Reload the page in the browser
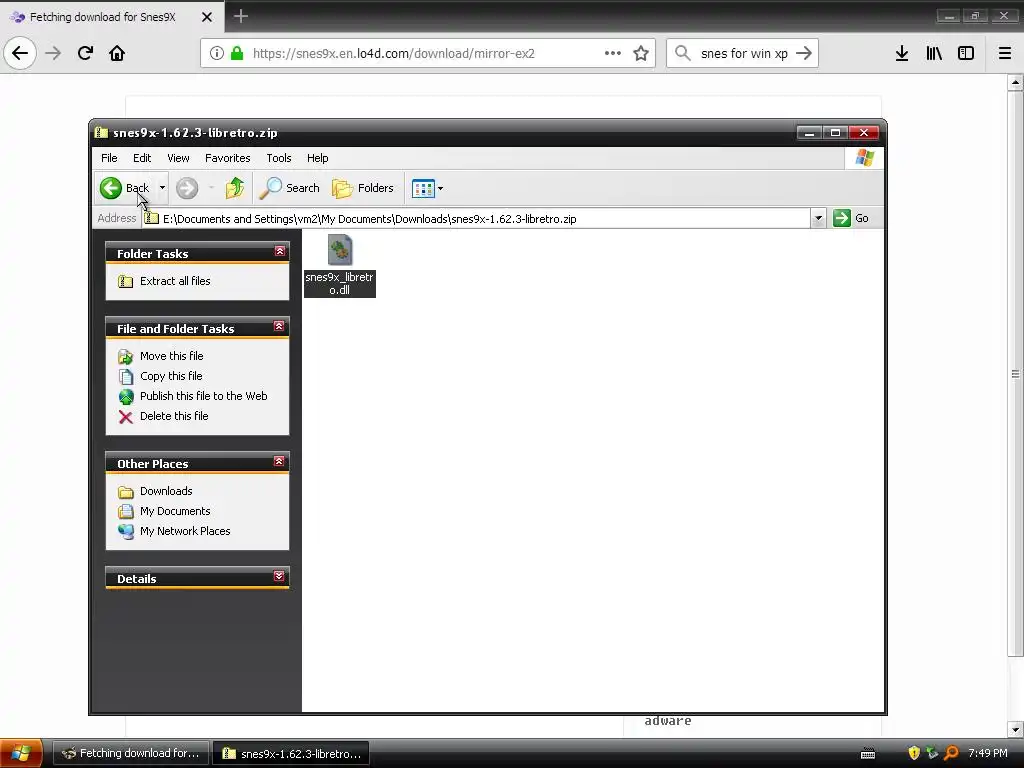Viewport: 1024px width, 768px height. click(x=85, y=53)
